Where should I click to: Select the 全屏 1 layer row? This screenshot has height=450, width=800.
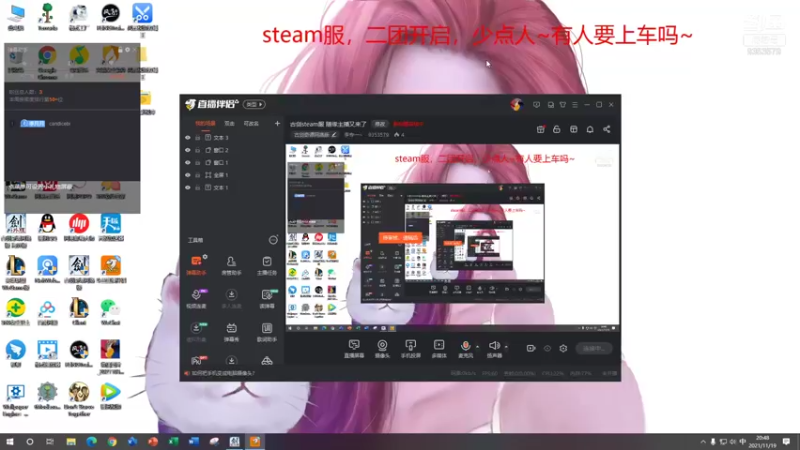click(x=233, y=175)
